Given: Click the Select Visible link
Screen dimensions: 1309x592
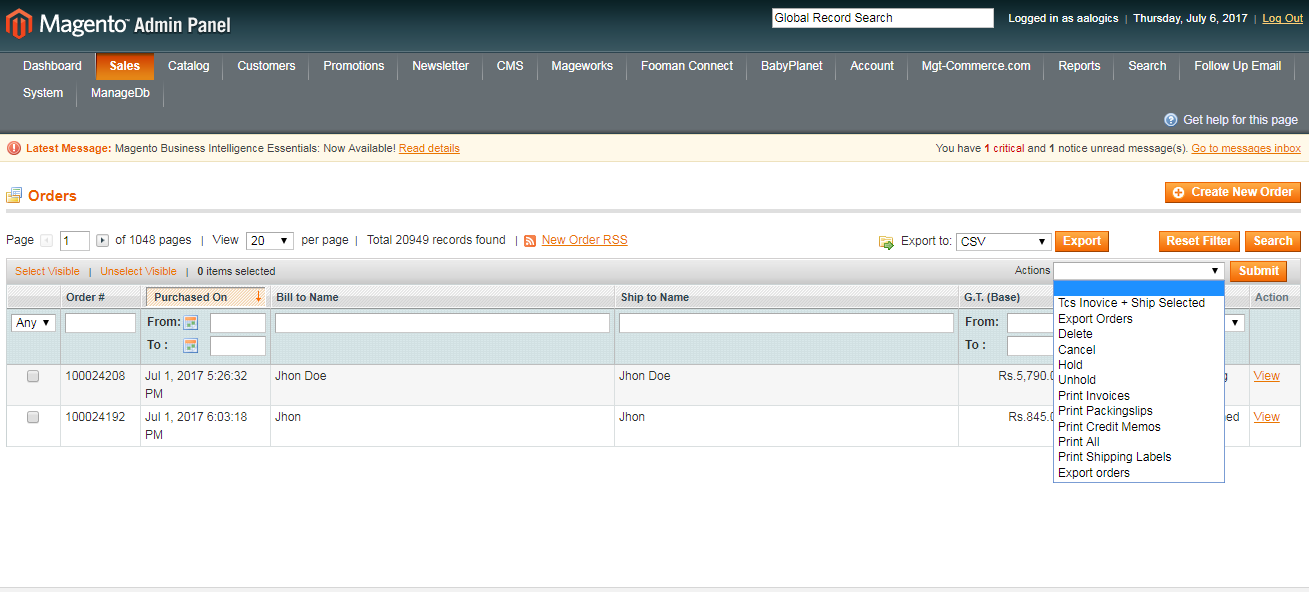Looking at the screenshot, I should (47, 271).
